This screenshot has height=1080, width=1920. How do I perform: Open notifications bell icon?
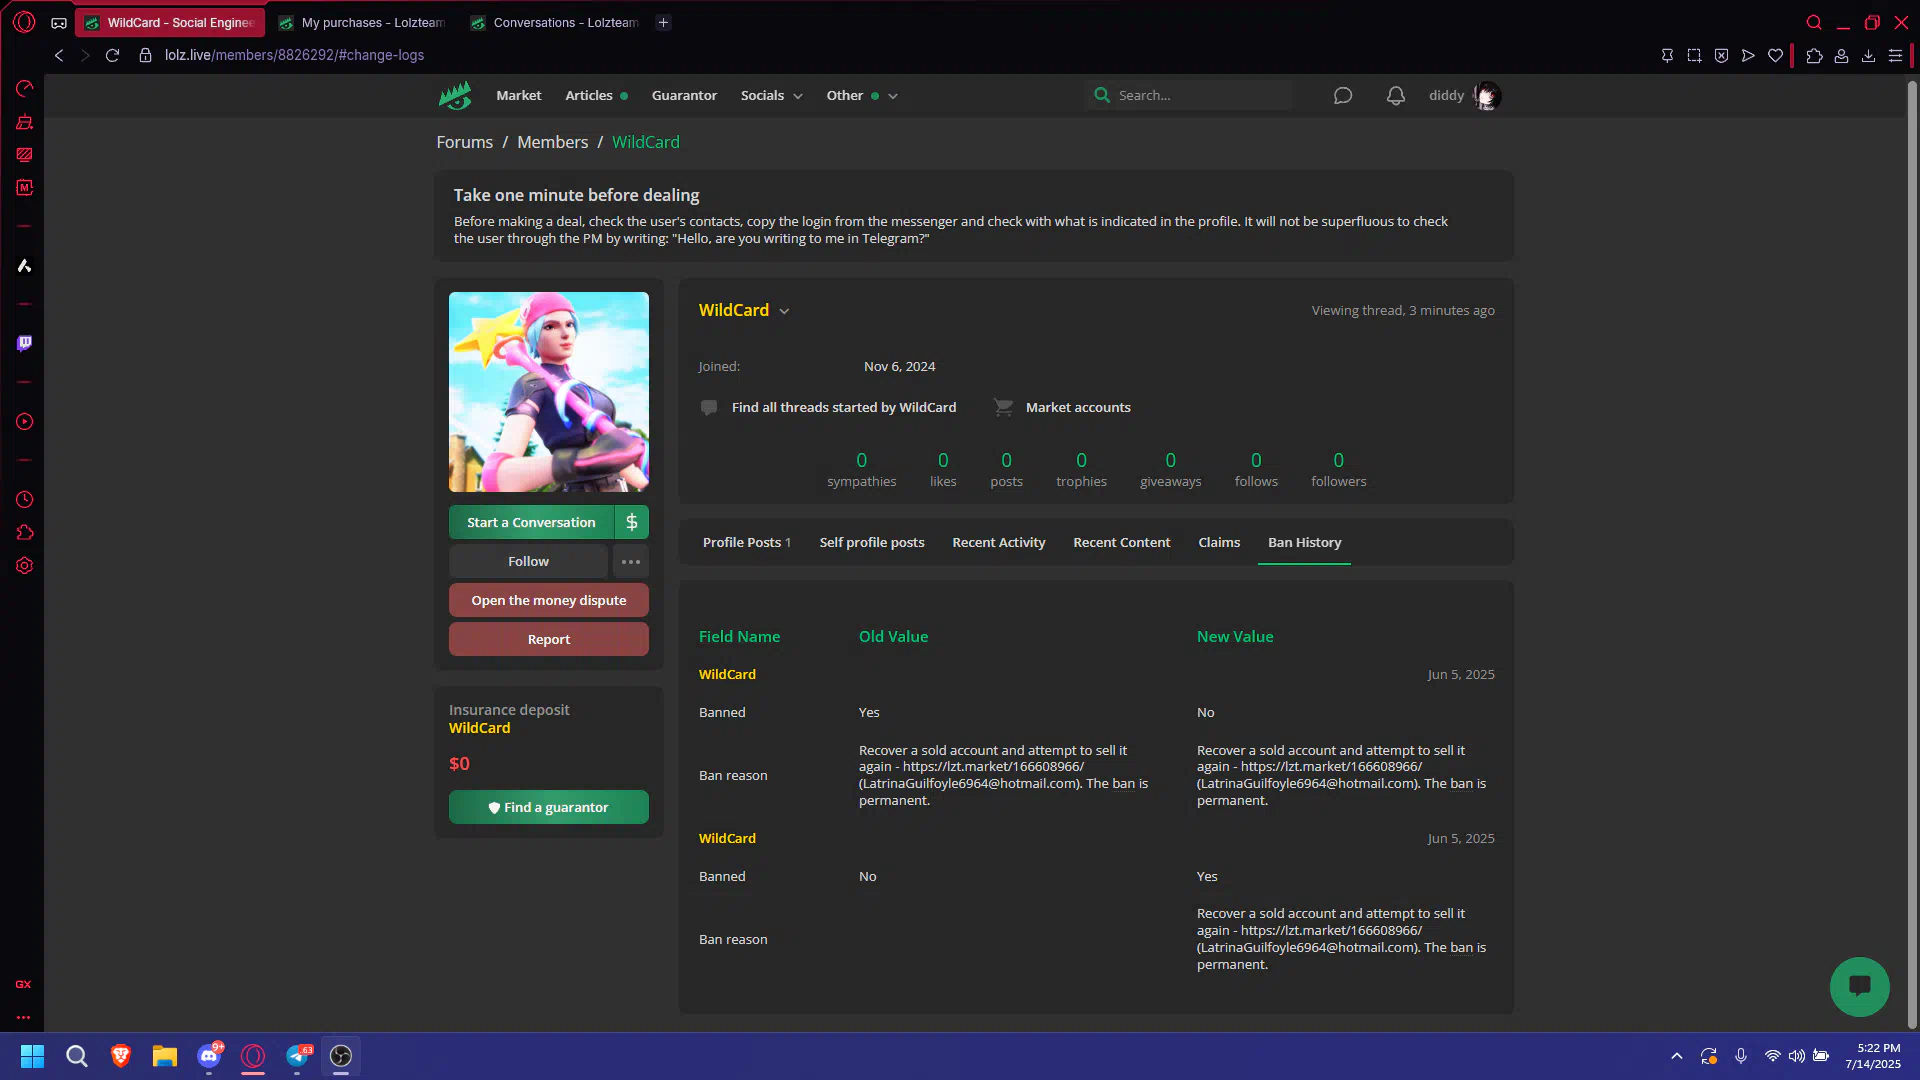[1396, 95]
